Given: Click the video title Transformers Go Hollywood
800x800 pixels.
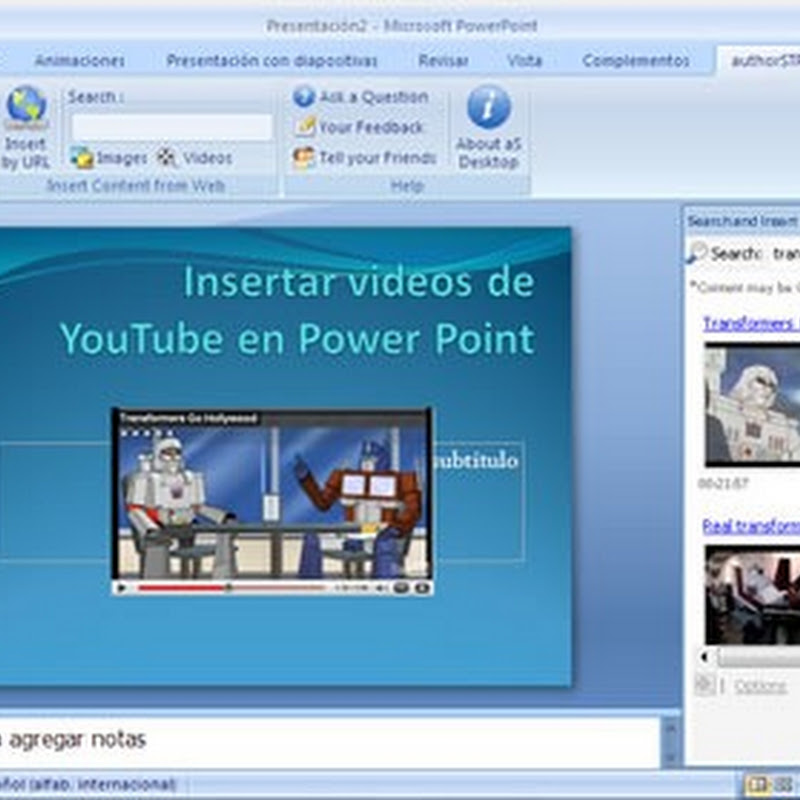Looking at the screenshot, I should (188, 418).
